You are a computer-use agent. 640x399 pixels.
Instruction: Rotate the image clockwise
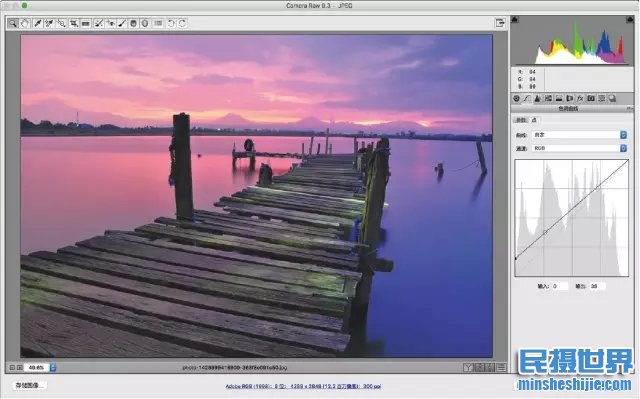(182, 23)
